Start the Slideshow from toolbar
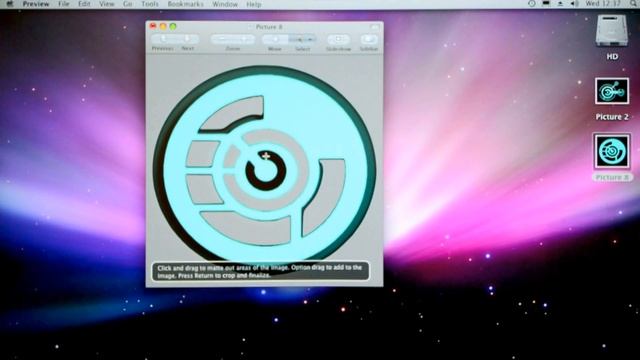 point(338,39)
